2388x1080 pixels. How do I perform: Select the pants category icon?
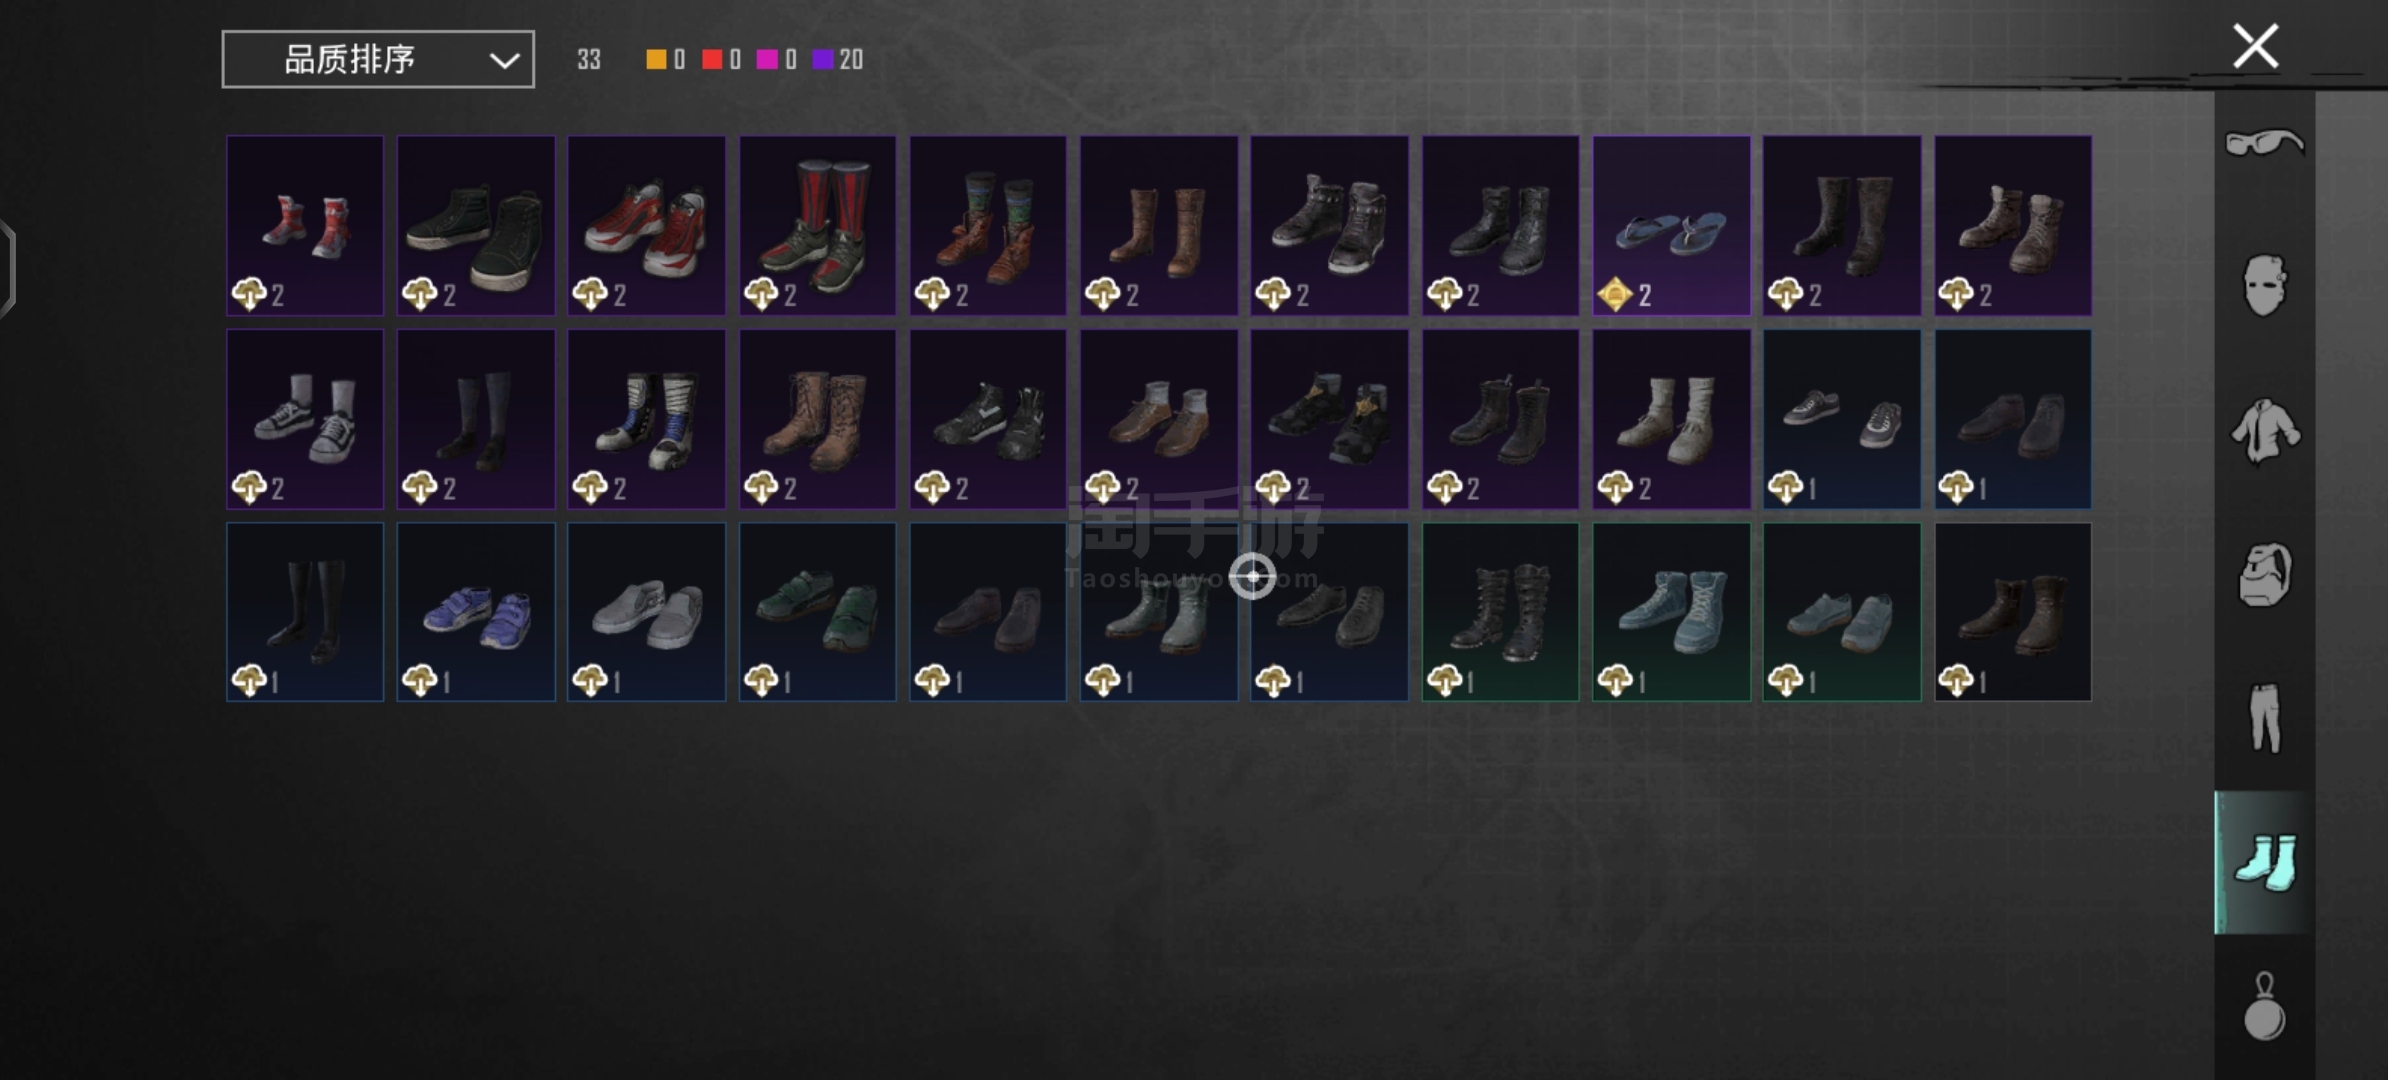coord(2264,718)
